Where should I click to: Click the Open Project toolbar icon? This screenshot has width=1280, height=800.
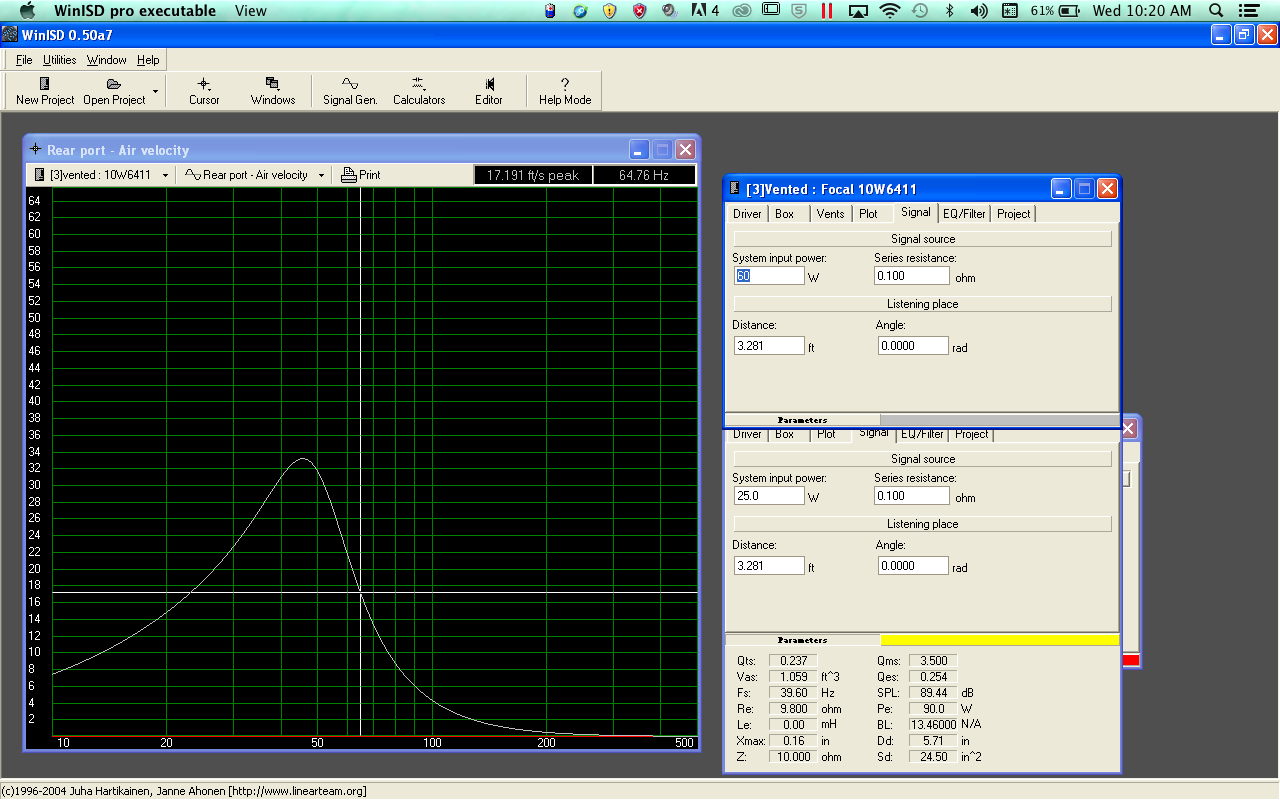(114, 91)
